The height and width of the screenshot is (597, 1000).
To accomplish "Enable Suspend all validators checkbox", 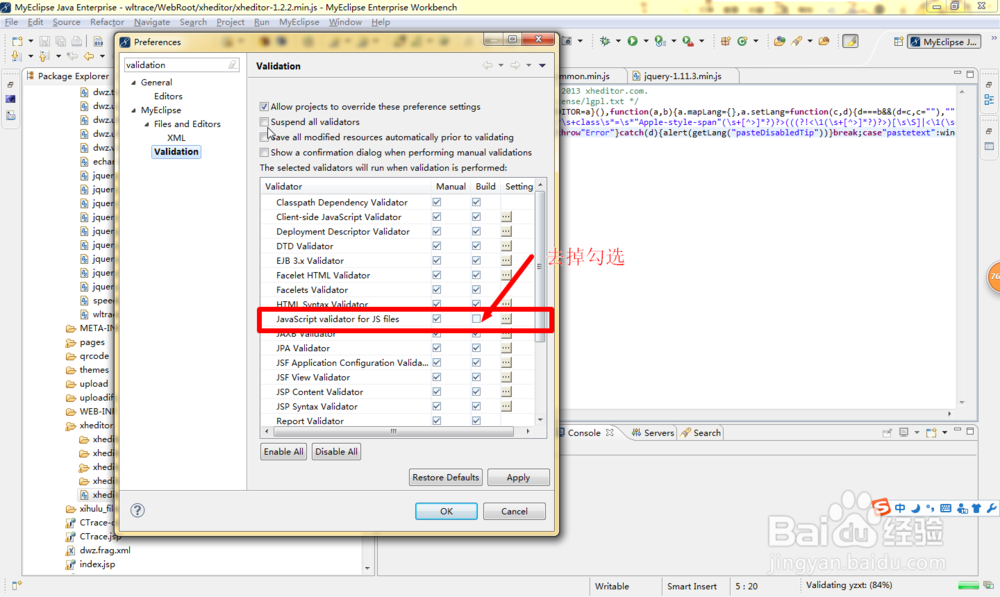I will tap(264, 122).
